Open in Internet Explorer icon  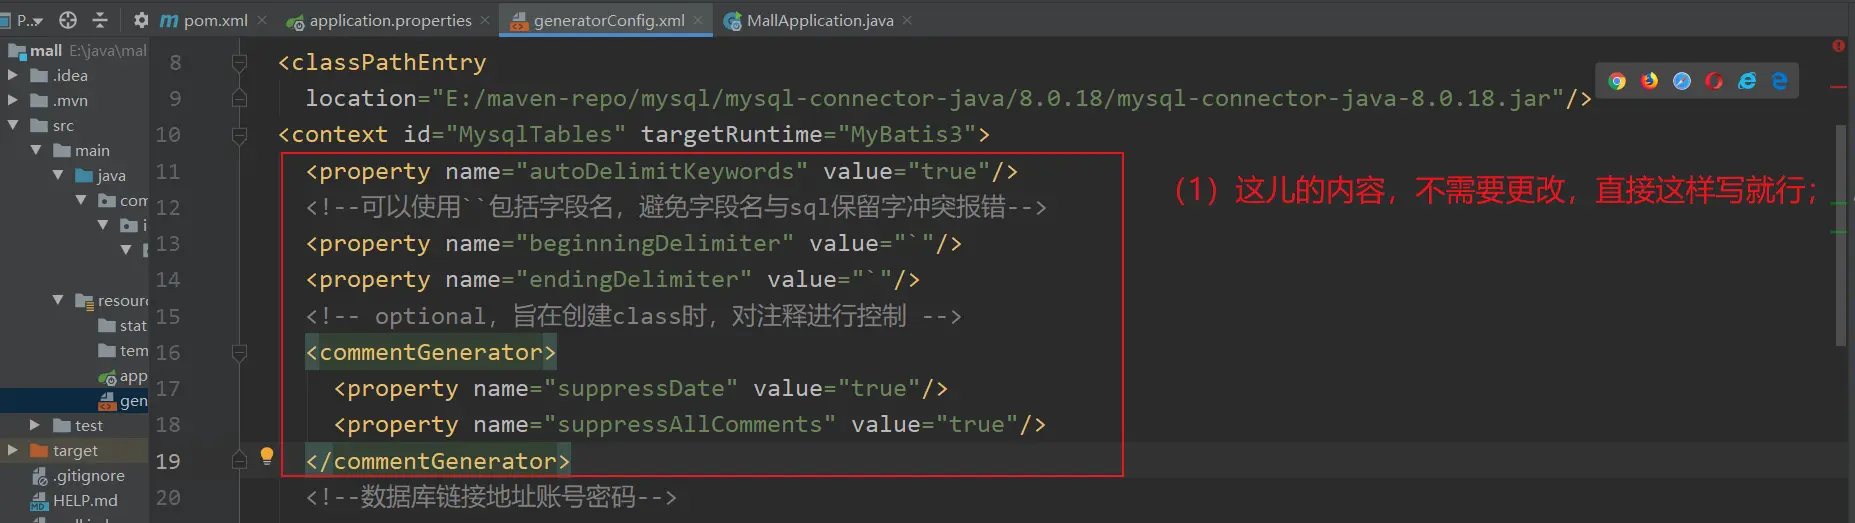click(1747, 81)
